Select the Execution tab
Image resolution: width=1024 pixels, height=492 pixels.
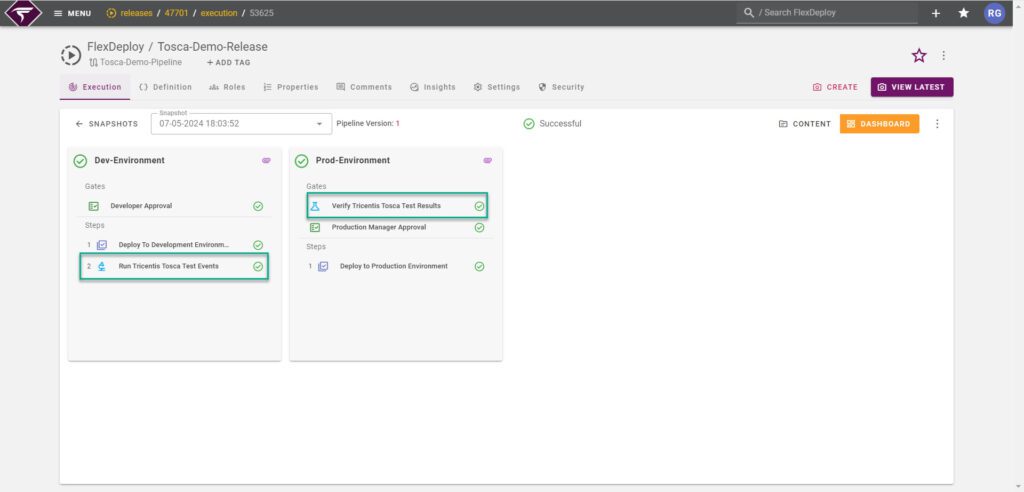point(95,87)
